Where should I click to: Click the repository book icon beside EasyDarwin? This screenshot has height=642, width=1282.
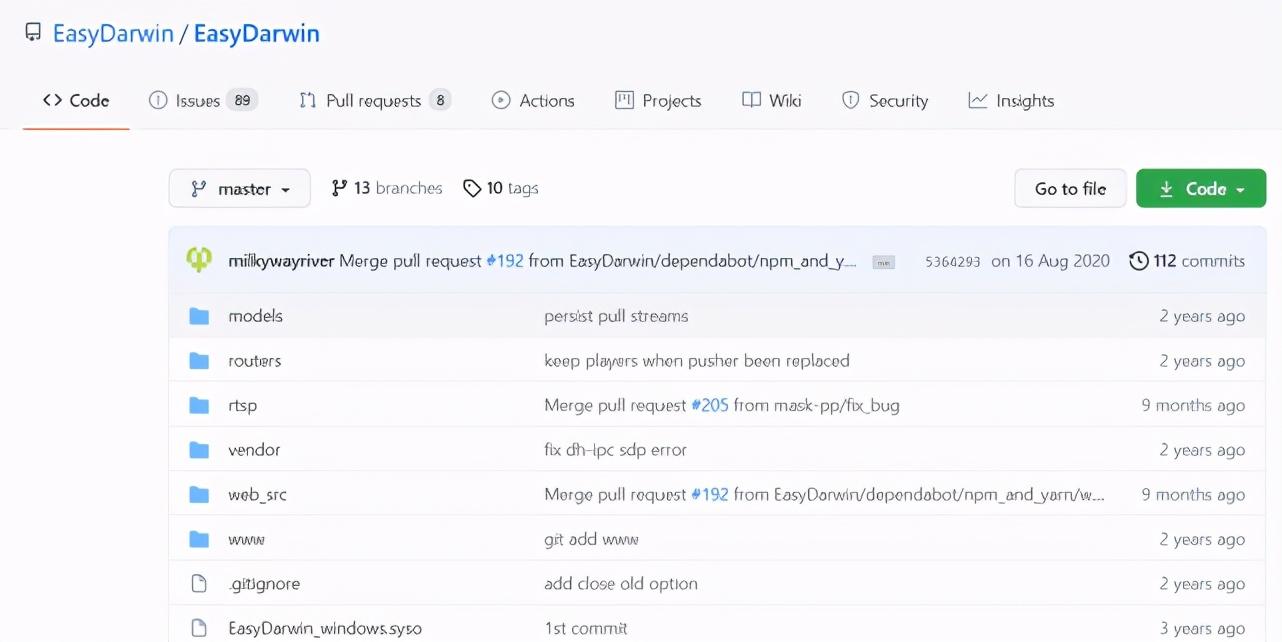coord(33,33)
